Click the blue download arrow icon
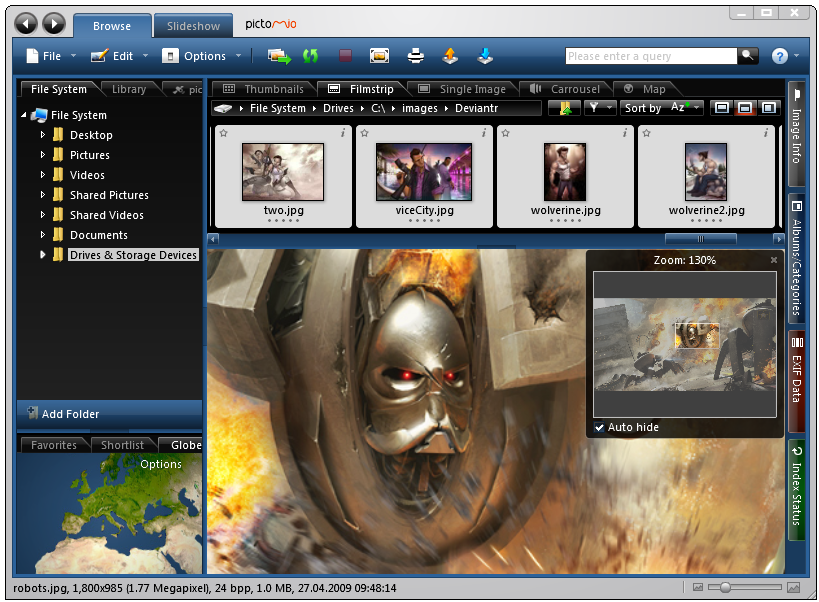The width and height of the screenshot is (819, 602). 485,55
